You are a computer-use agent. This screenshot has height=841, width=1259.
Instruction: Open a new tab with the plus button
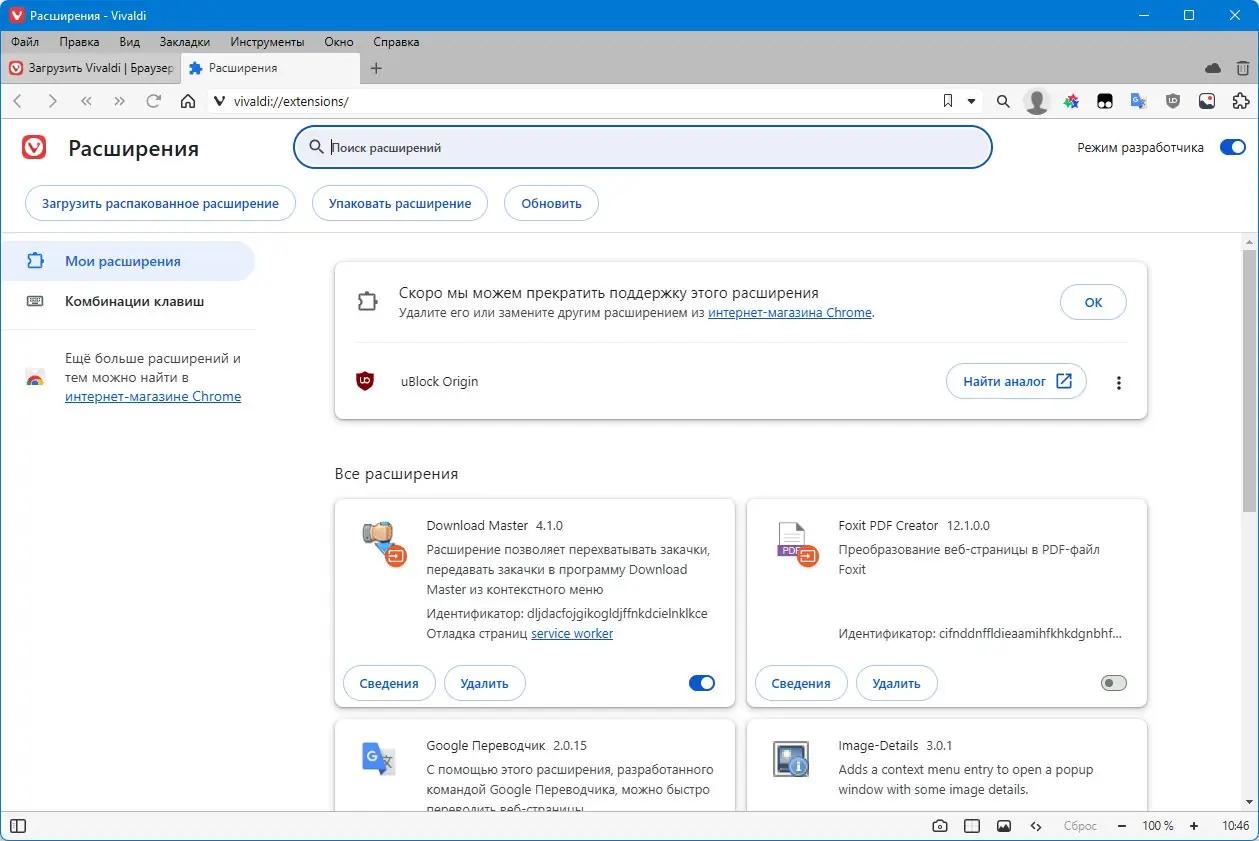pos(376,68)
